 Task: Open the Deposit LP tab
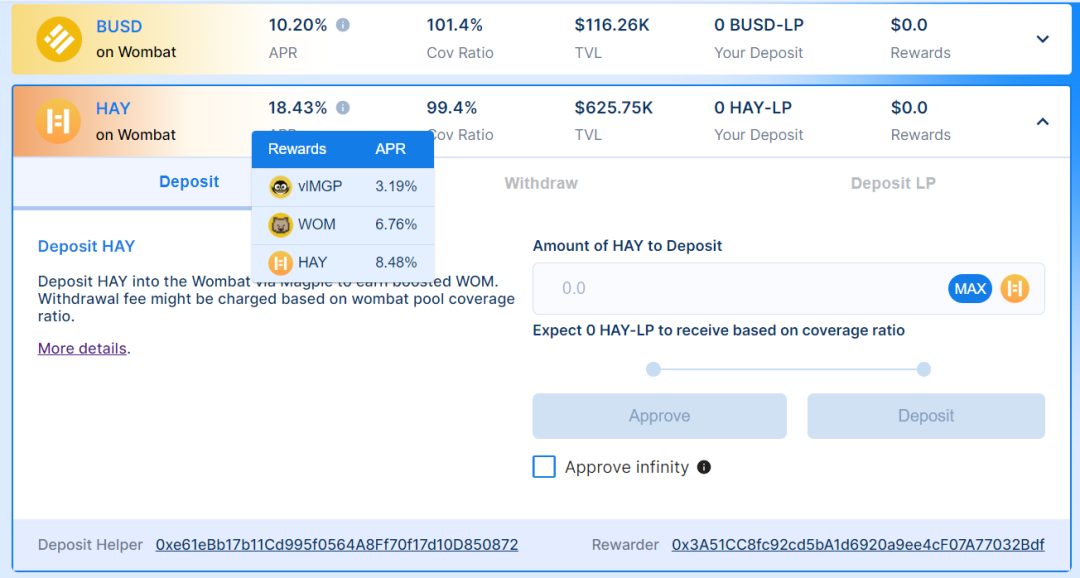(892, 182)
